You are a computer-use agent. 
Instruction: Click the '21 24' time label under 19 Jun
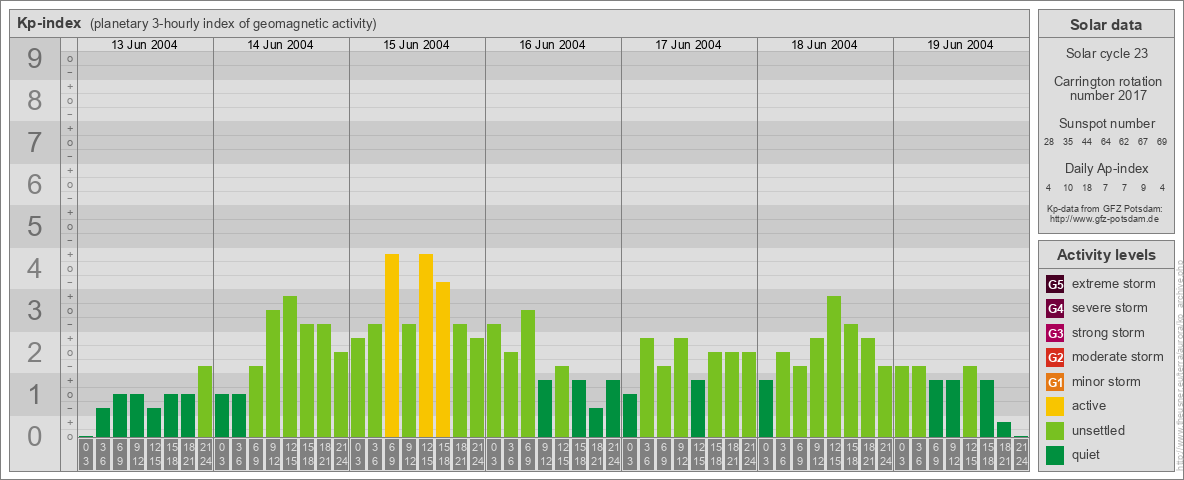click(x=1021, y=454)
